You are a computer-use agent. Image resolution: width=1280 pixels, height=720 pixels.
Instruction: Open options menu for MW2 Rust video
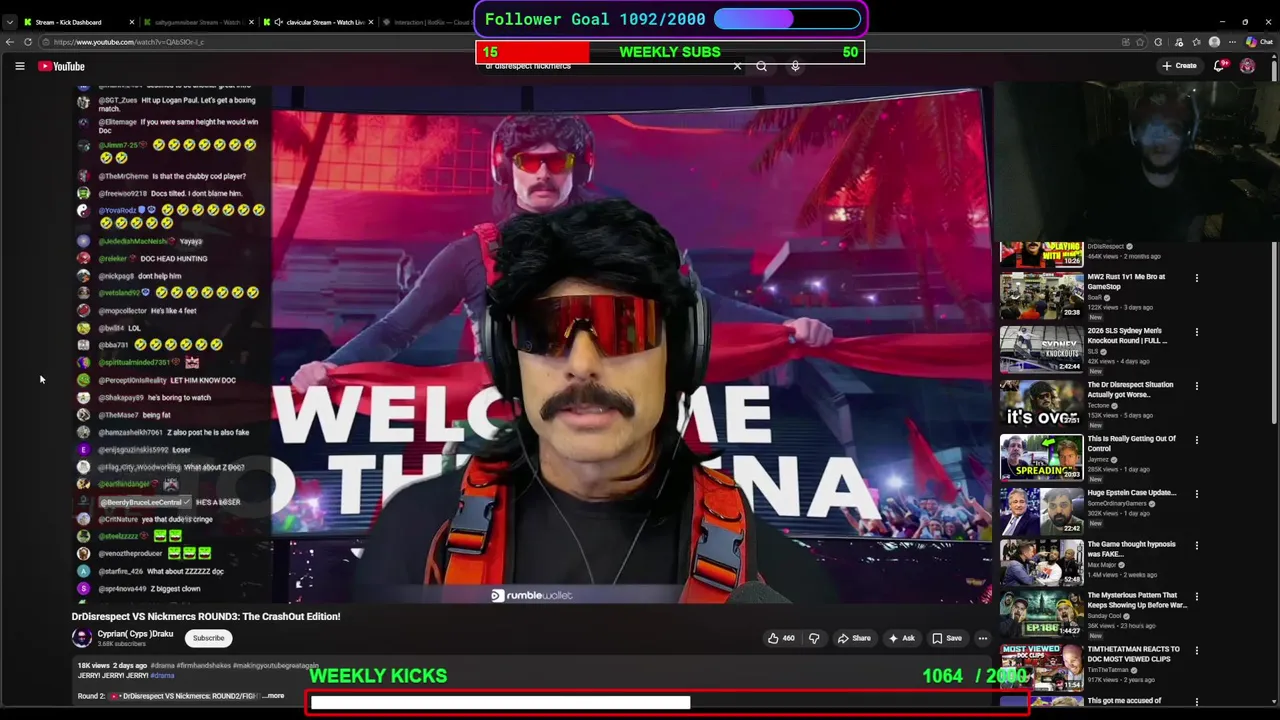[1196, 278]
